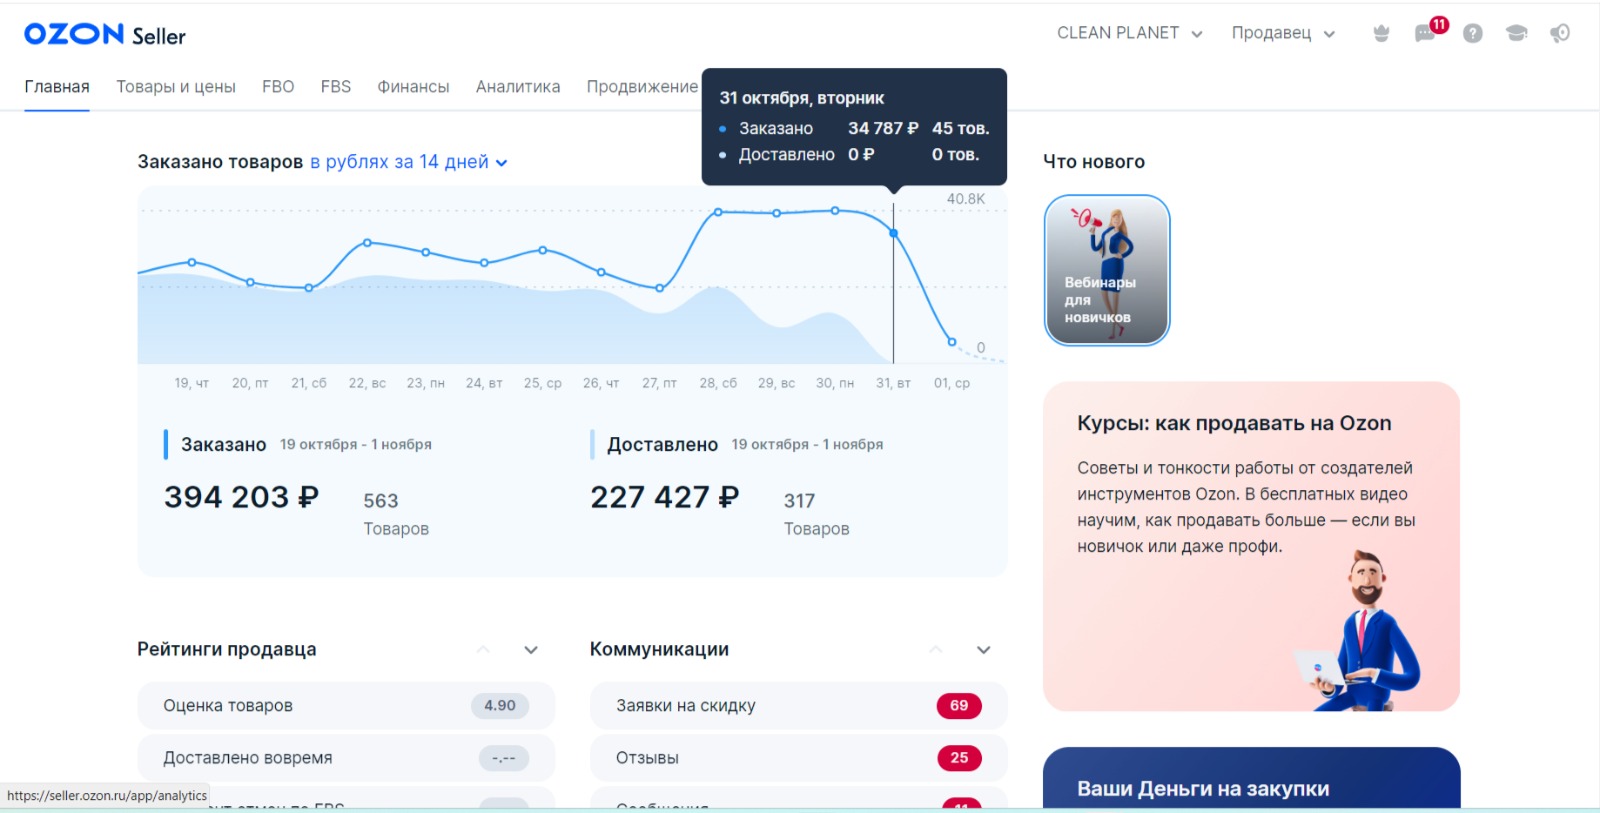Expand the Продавец role dropdown
The width and height of the screenshot is (1600, 813).
pos(1283,33)
